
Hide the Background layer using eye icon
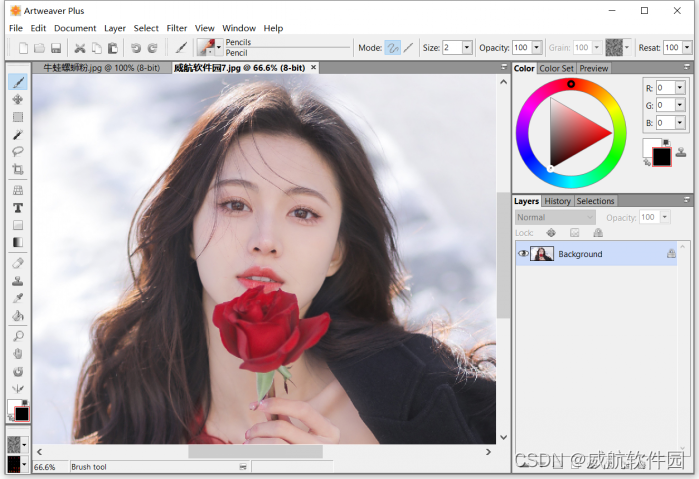point(523,254)
